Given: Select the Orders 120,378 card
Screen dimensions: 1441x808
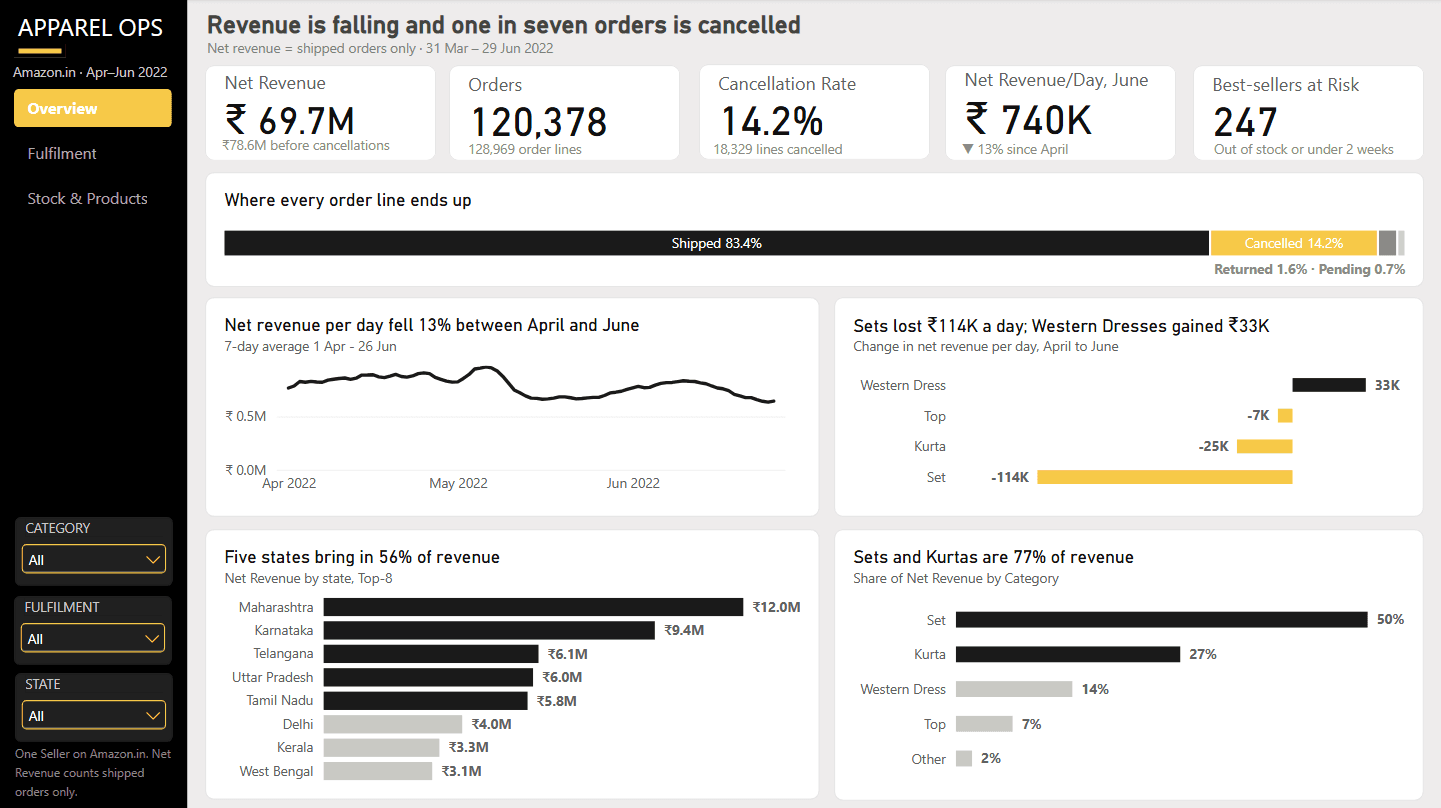Looking at the screenshot, I should 565,113.
